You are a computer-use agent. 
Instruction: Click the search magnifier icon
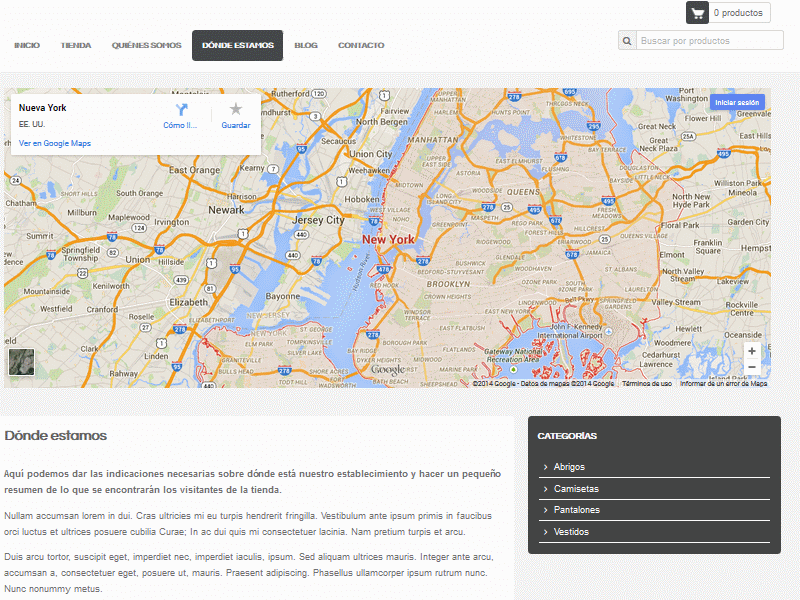click(x=627, y=40)
